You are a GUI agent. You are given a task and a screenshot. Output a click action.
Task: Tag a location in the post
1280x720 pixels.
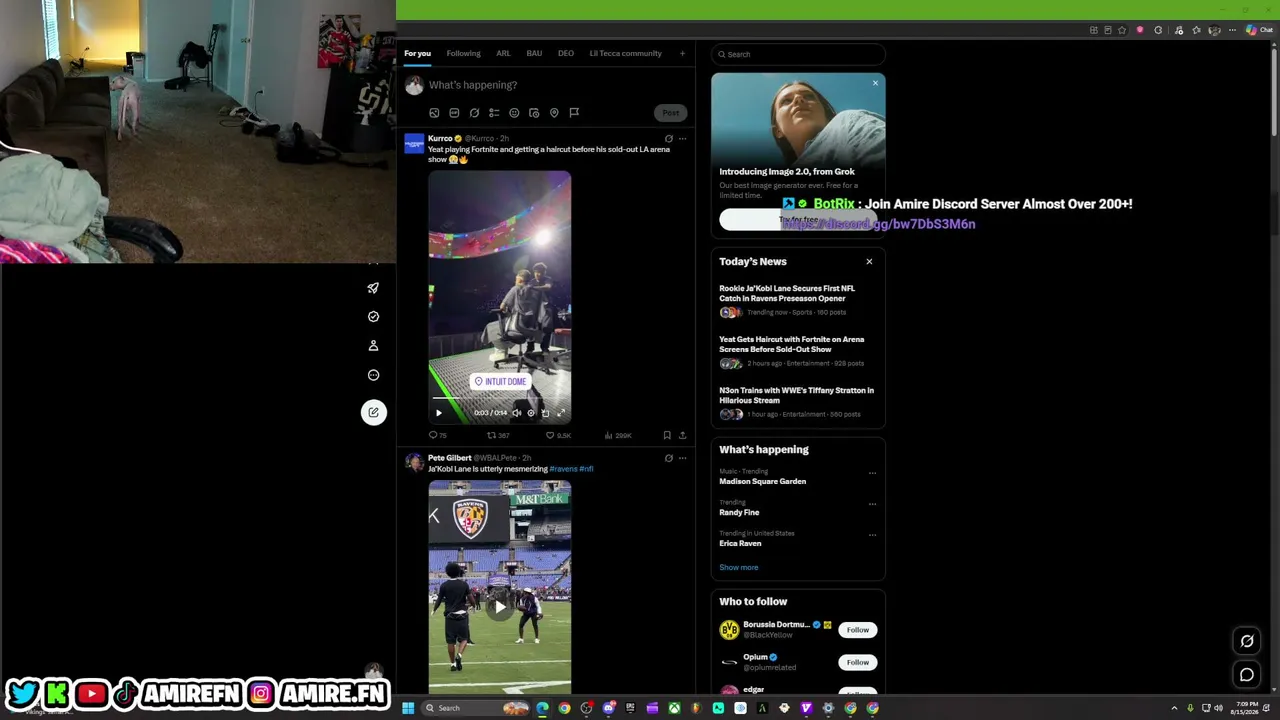[554, 113]
